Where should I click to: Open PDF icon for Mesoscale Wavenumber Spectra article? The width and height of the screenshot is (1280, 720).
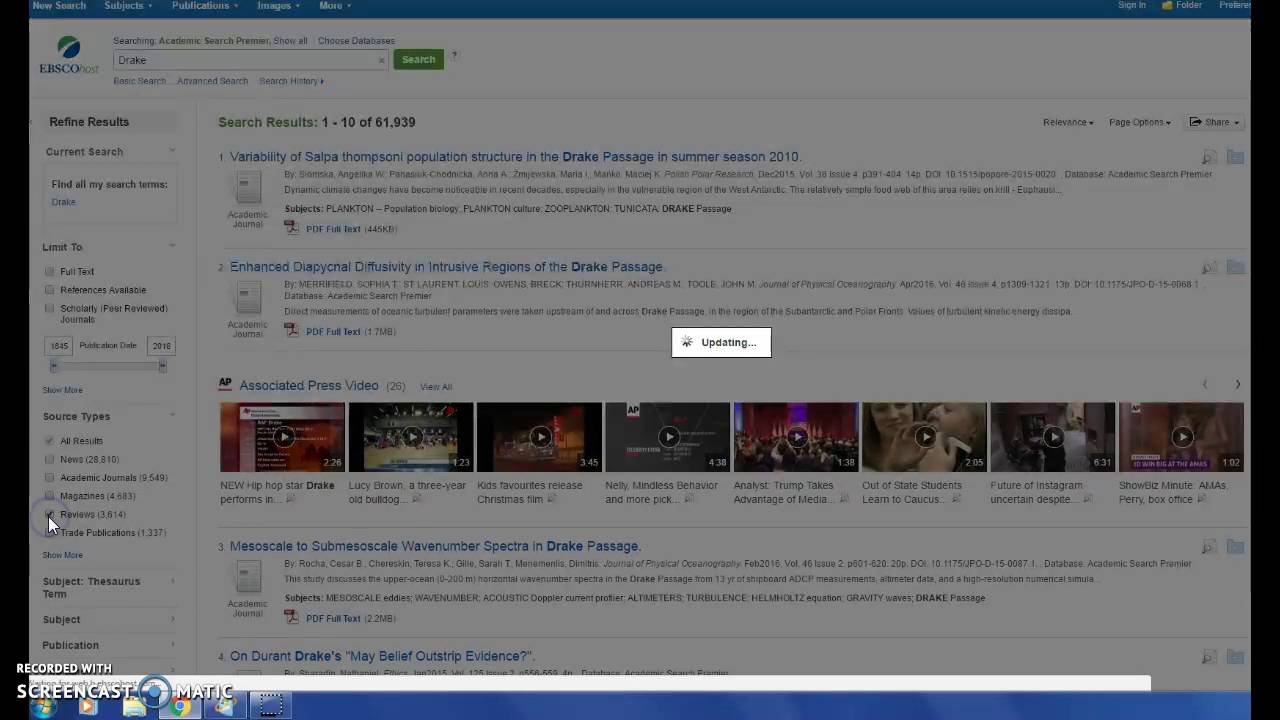(292, 617)
